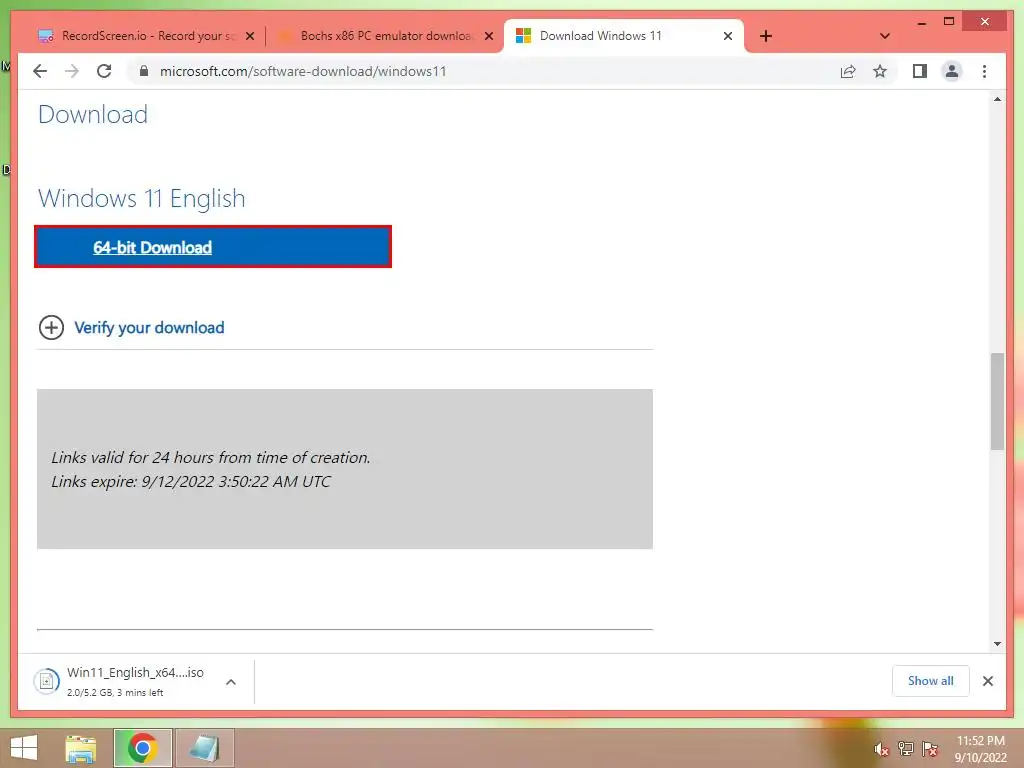The height and width of the screenshot is (768, 1024).
Task: Expand the download item options chevron
Action: pos(231,682)
